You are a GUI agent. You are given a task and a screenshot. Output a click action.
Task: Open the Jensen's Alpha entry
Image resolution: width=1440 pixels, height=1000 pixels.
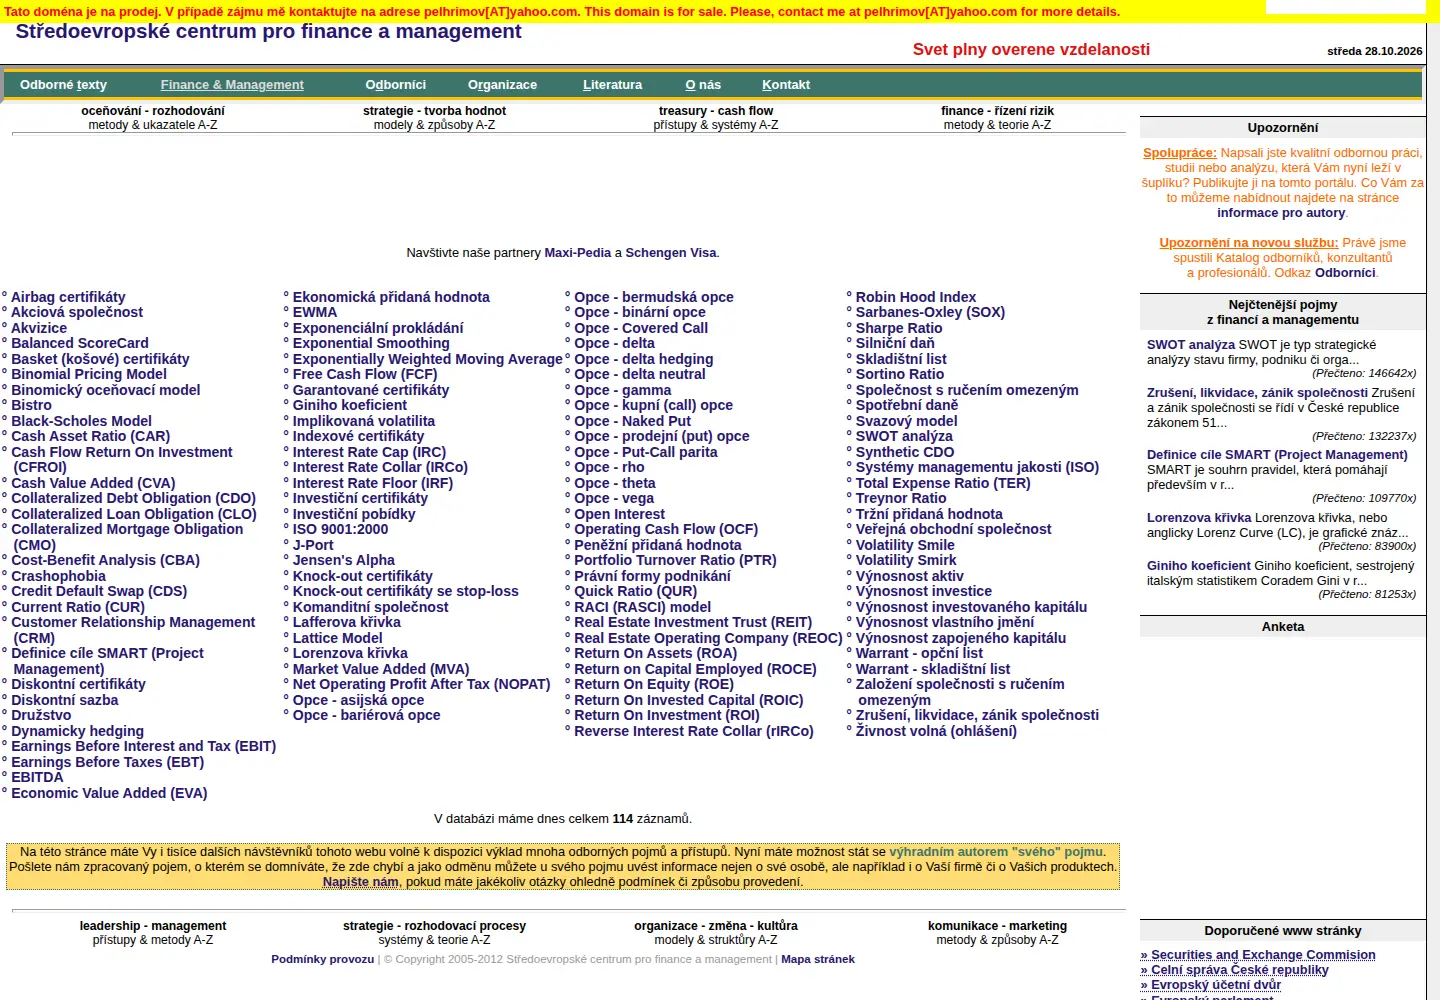(344, 560)
